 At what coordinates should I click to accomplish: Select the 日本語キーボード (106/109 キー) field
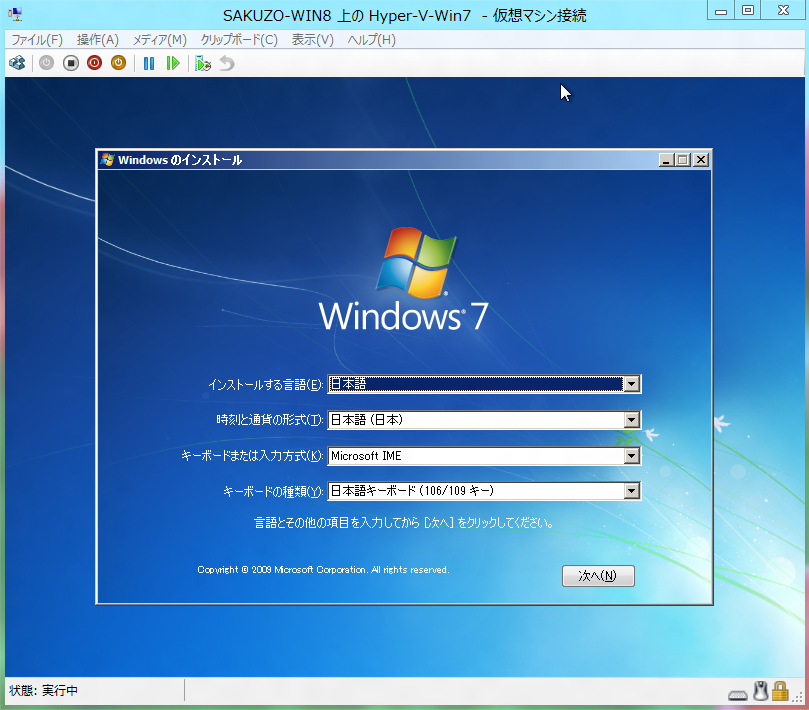coord(484,491)
